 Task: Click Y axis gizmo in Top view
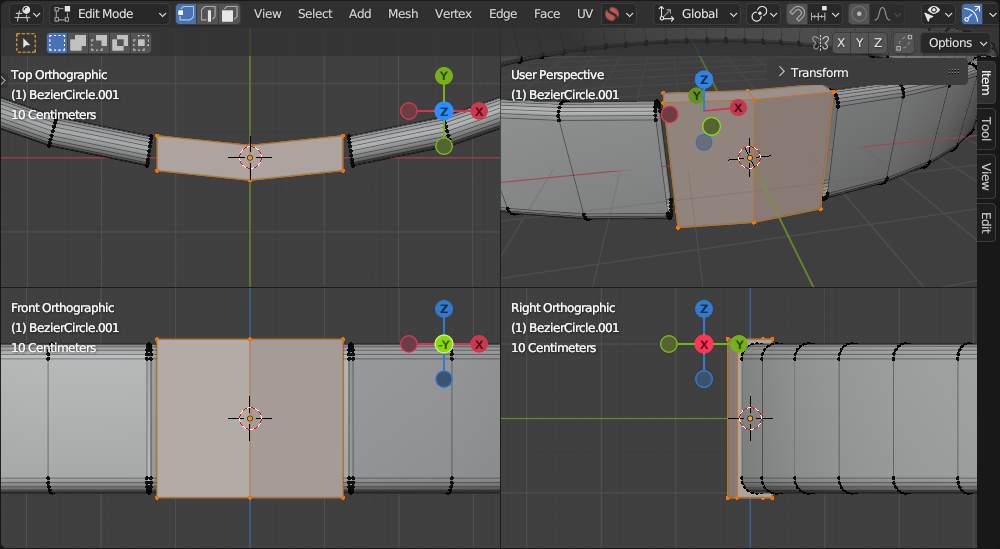coord(444,77)
